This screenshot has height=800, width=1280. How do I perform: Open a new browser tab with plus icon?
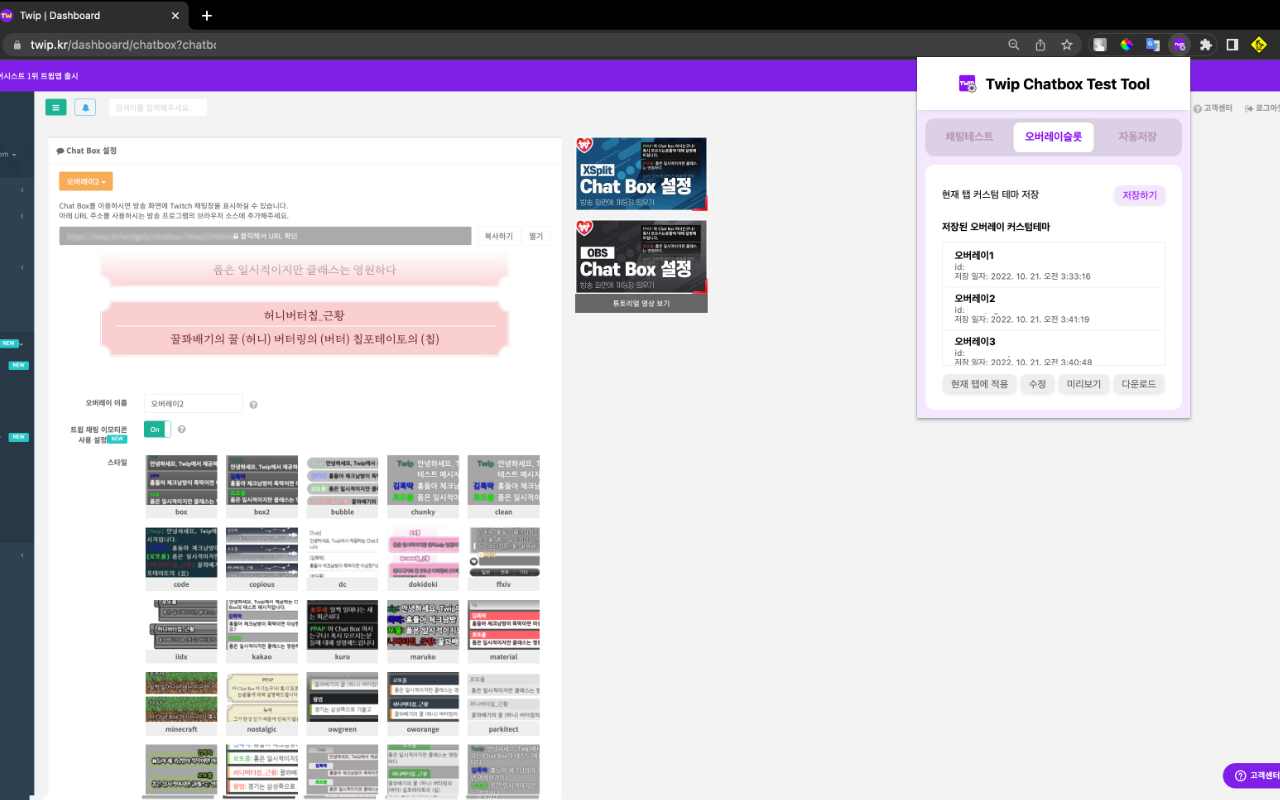pos(207,15)
